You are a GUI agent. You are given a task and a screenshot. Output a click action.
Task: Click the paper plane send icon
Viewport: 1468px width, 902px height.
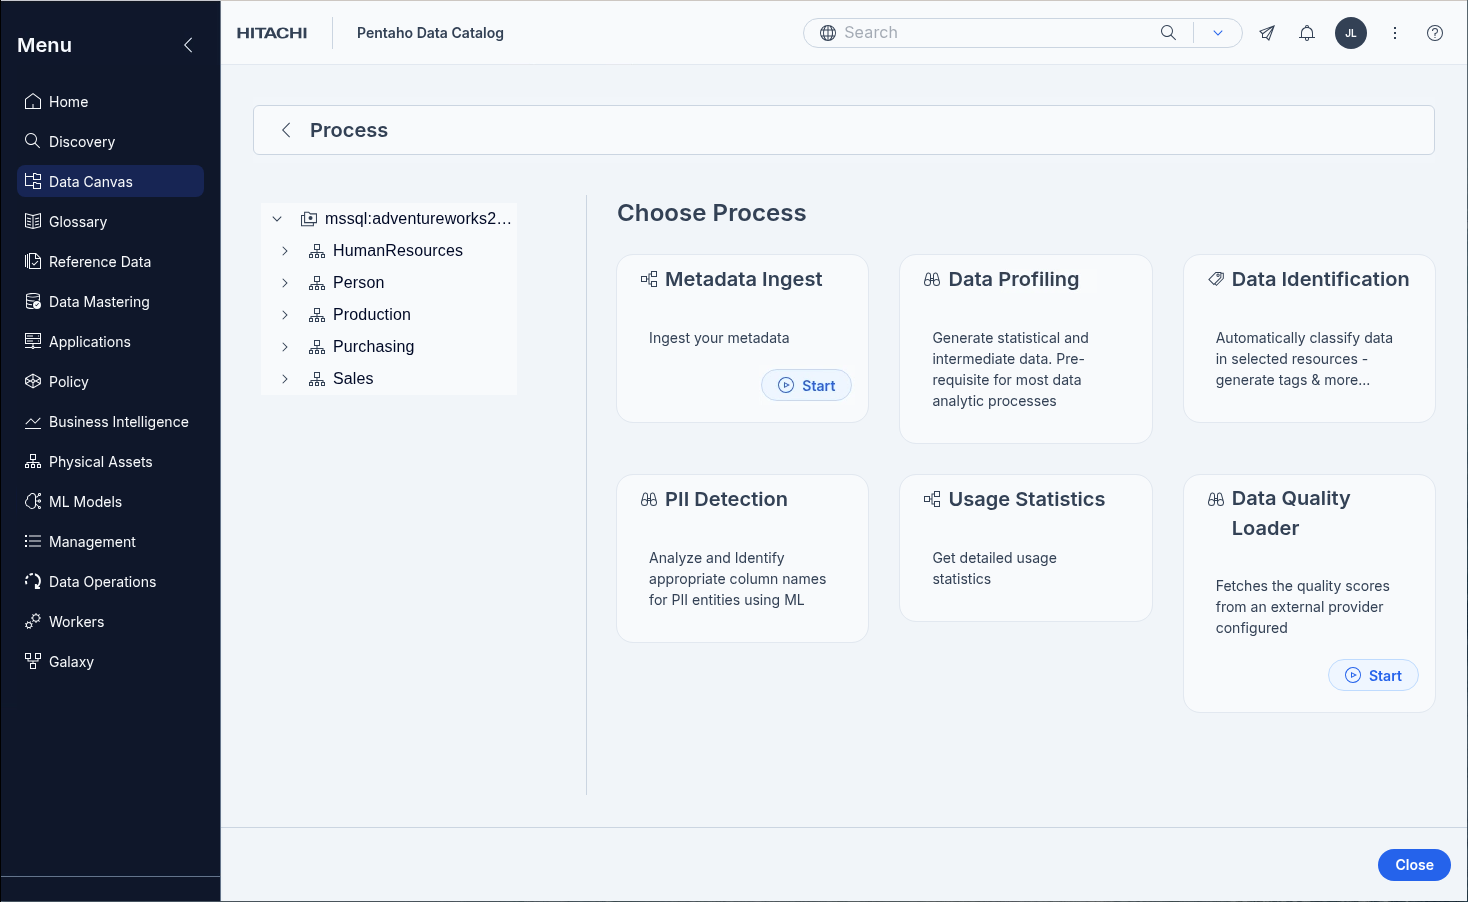point(1266,33)
